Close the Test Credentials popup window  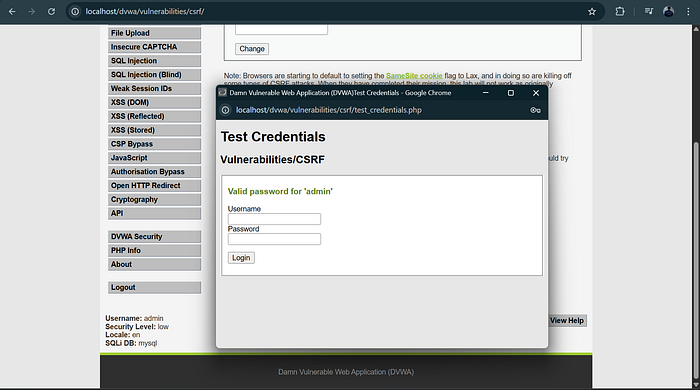pyautogui.click(x=536, y=93)
